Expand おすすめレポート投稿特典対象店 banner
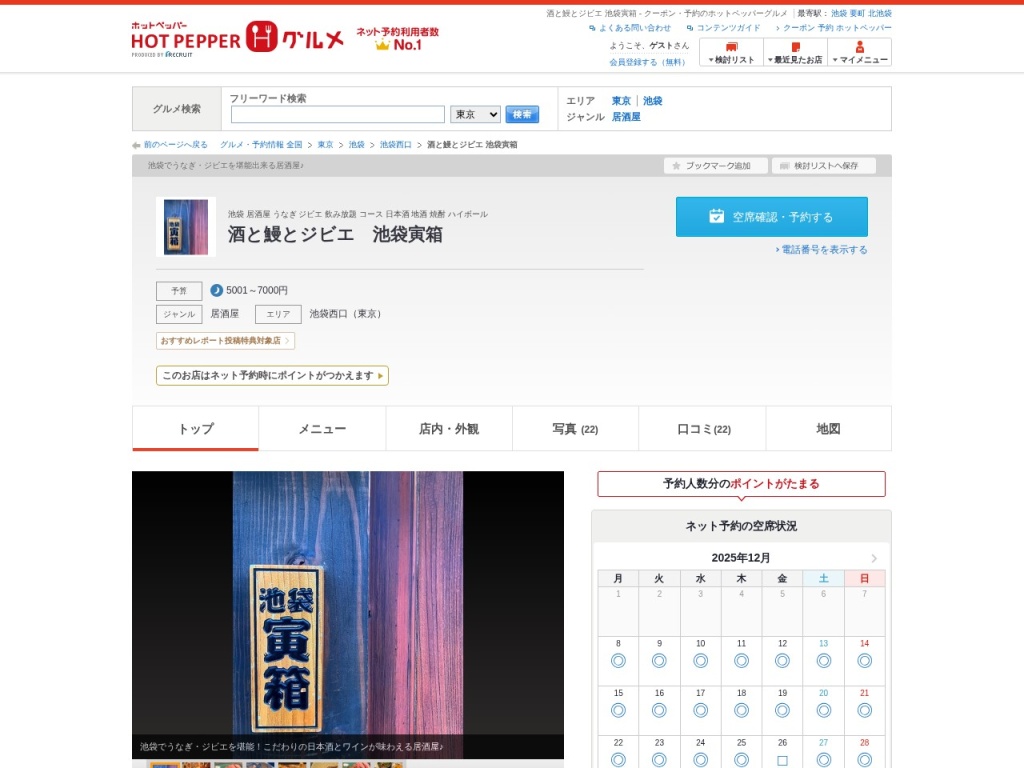This screenshot has width=1024, height=768. coord(225,341)
